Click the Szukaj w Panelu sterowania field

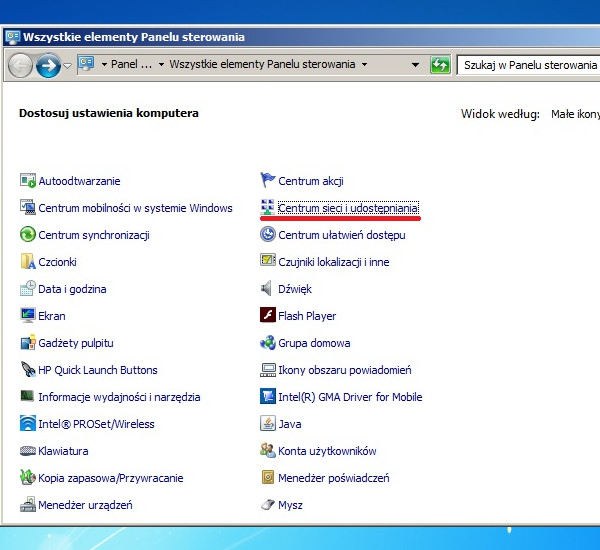pos(528,65)
